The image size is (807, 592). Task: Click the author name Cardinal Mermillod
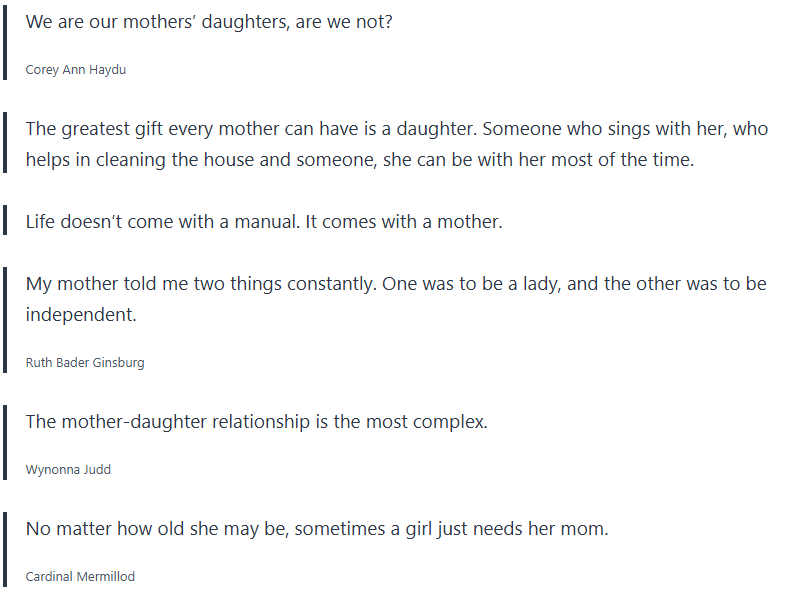coord(80,577)
